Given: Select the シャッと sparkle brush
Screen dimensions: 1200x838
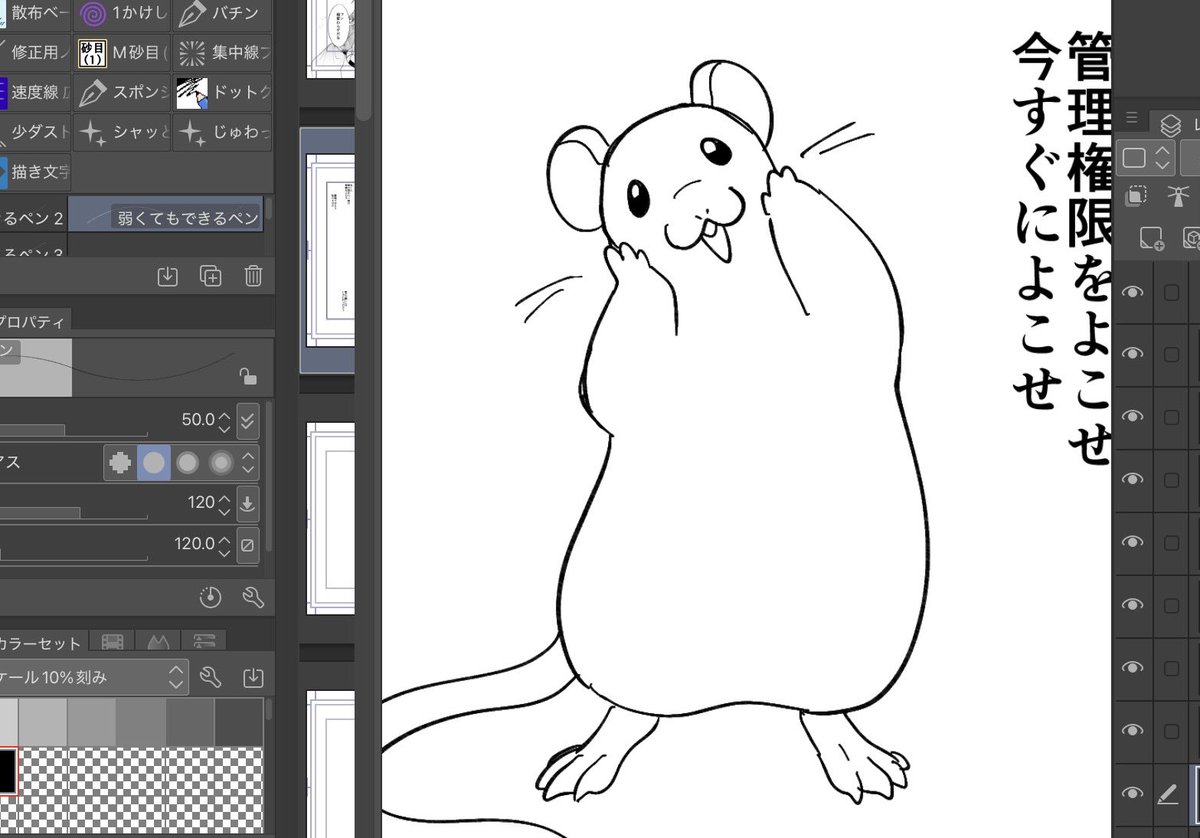Looking at the screenshot, I should point(121,131).
